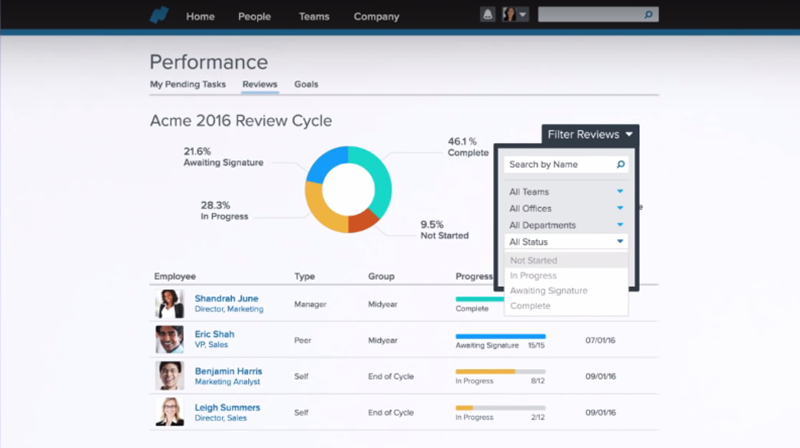Image resolution: width=800 pixels, height=448 pixels.
Task: Click the magnifier in top search bar
Action: coord(648,16)
